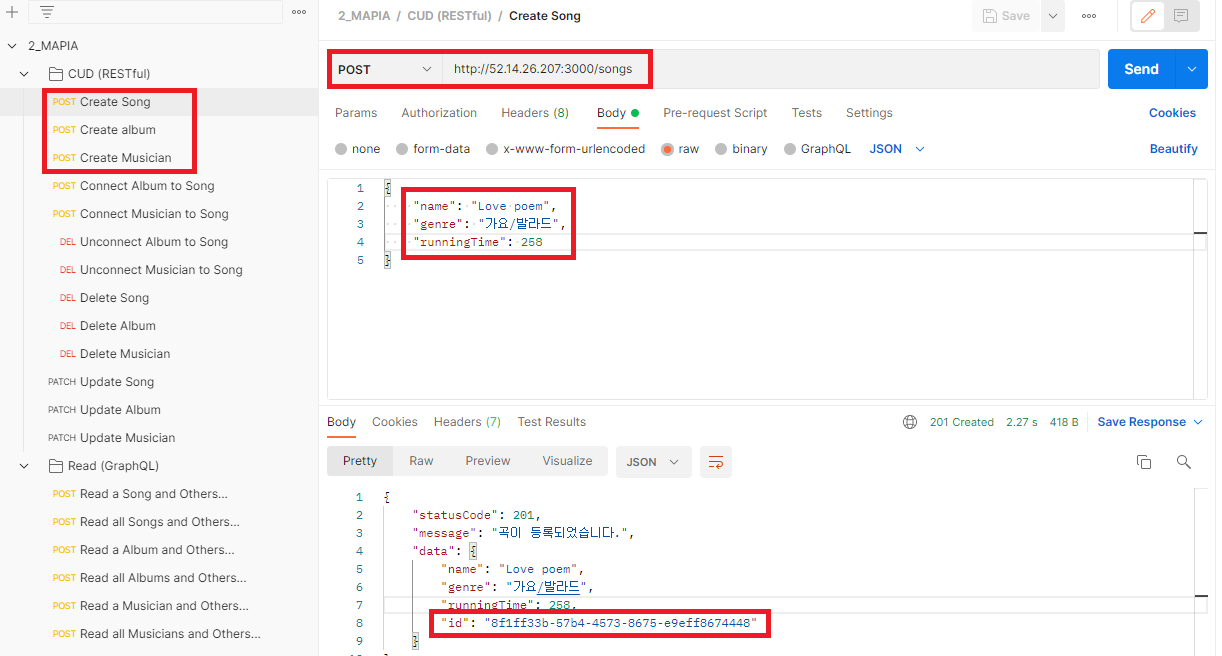Click the Cookies link
Image resolution: width=1222 pixels, height=656 pixels.
tap(1172, 113)
